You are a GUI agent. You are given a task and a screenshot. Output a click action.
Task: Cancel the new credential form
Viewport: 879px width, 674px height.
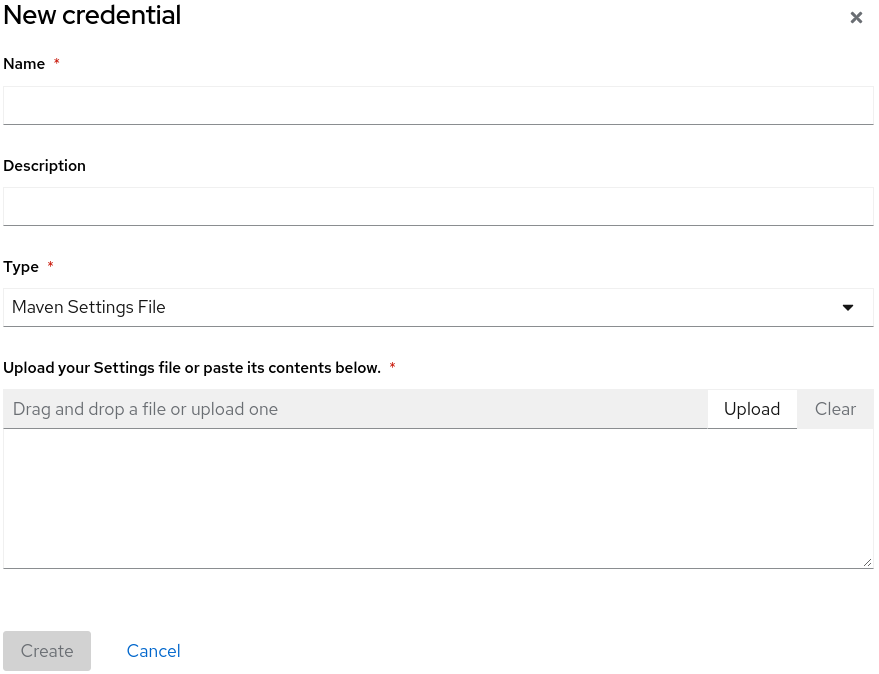coord(153,651)
